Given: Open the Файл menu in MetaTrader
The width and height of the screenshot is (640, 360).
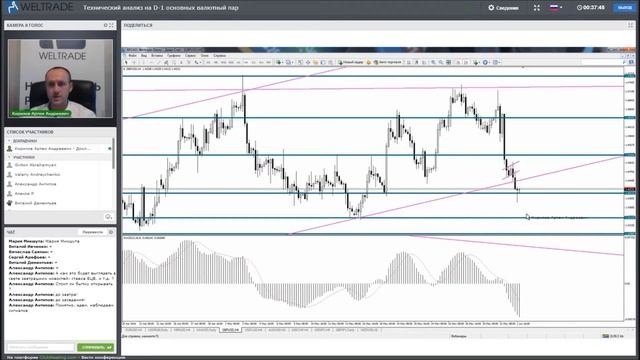Looking at the screenshot, I should click(132, 56).
